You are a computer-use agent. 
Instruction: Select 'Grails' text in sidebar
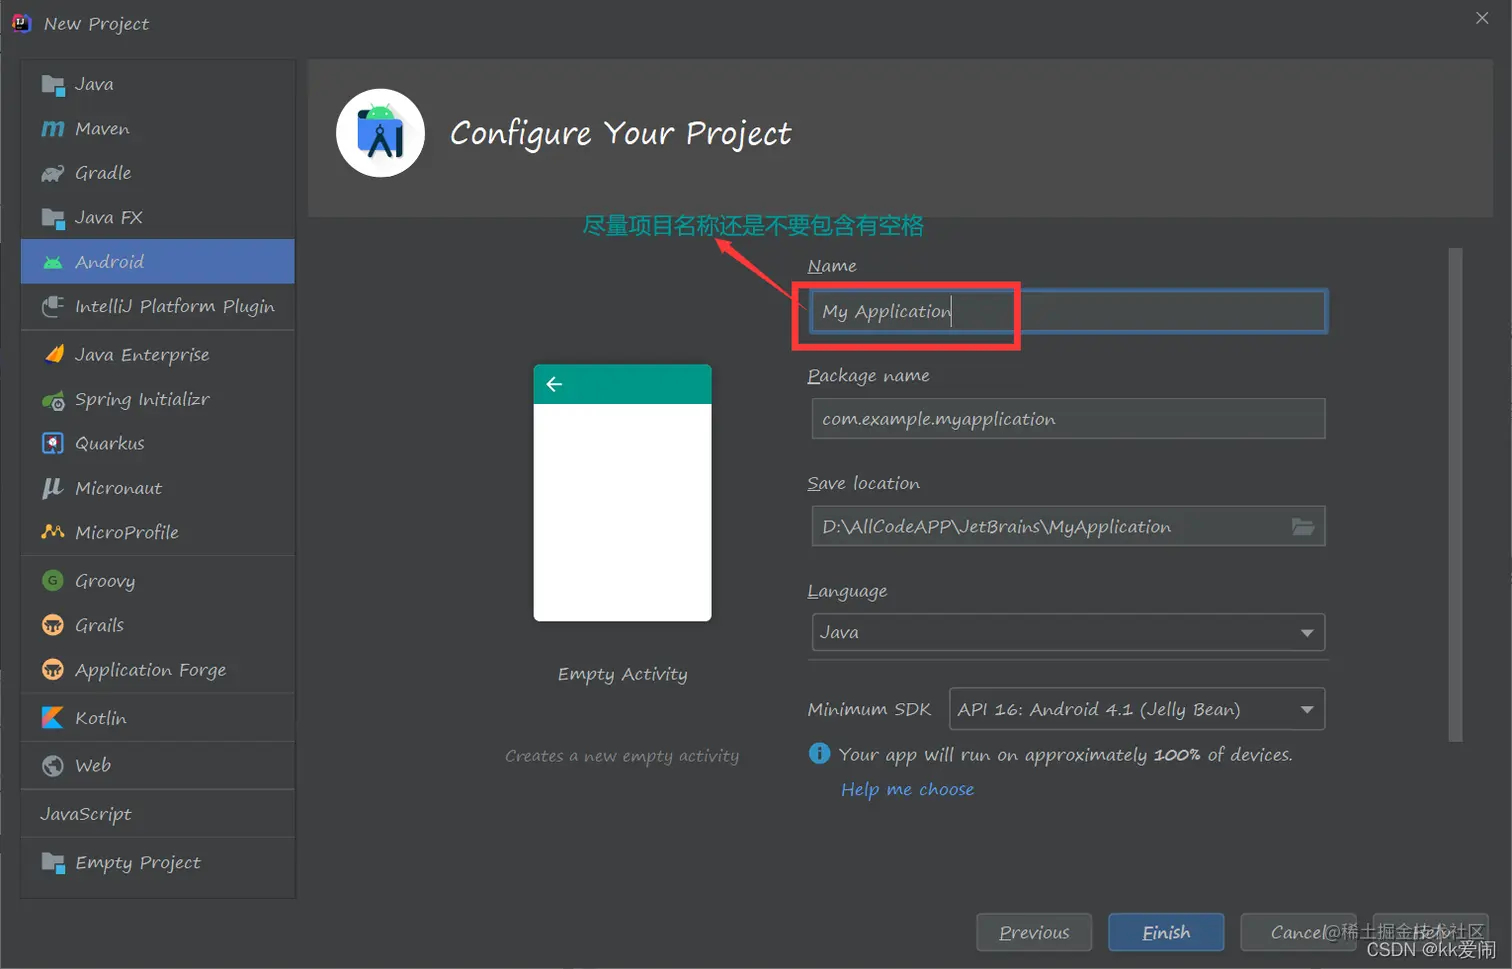pos(100,625)
